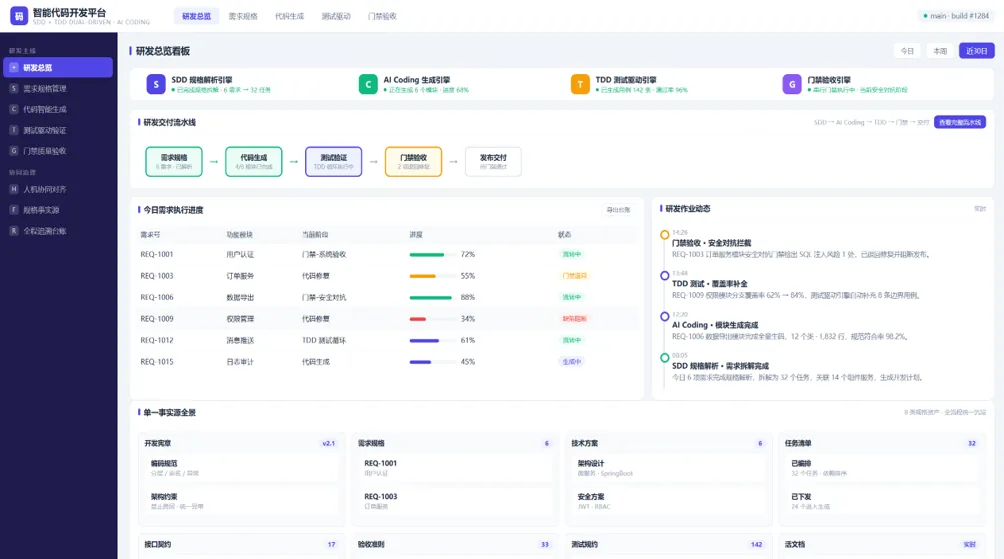Viewport: 1004px width, 559px height.
Task: Click the 32 badge on the 任务清单 card
Action: [x=972, y=443]
